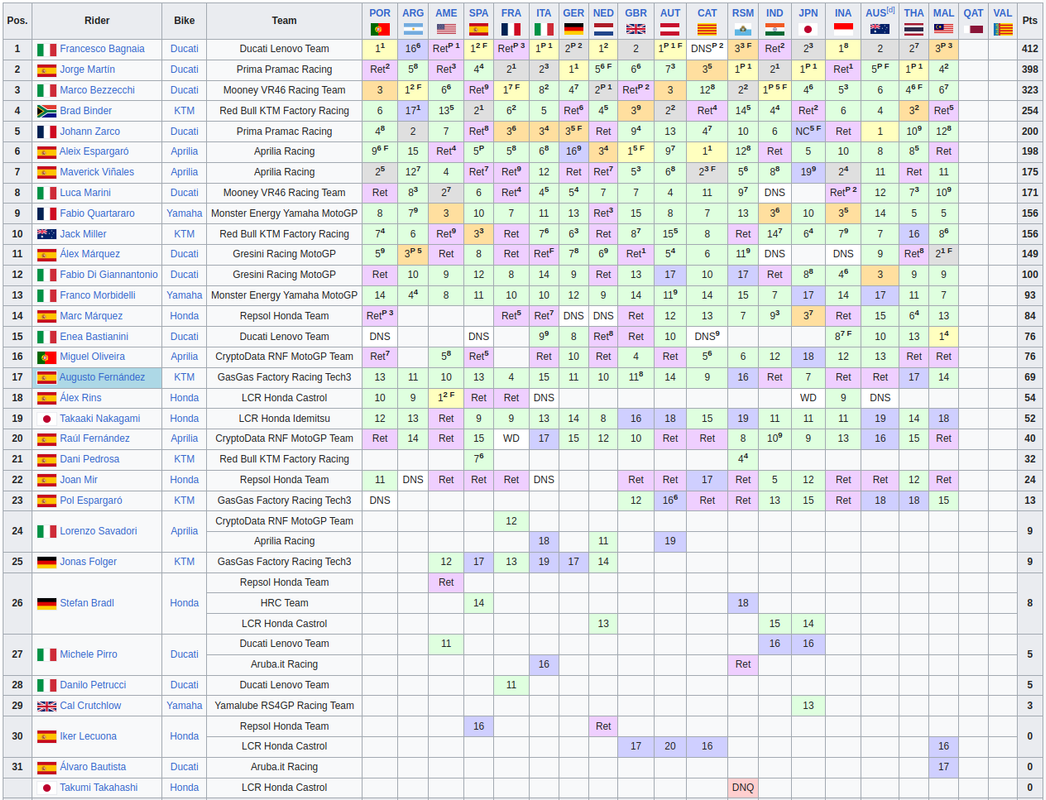Open the VAL race header link
Screen dimensions: 1046x800
pyautogui.click(x=1002, y=13)
